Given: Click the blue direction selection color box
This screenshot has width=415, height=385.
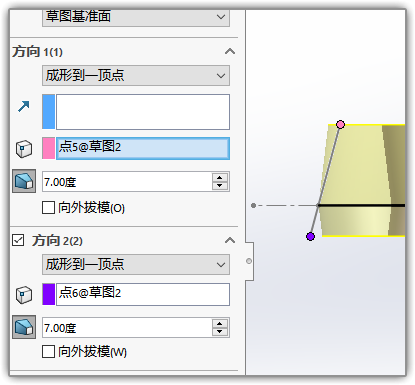Looking at the screenshot, I should coord(48,112).
